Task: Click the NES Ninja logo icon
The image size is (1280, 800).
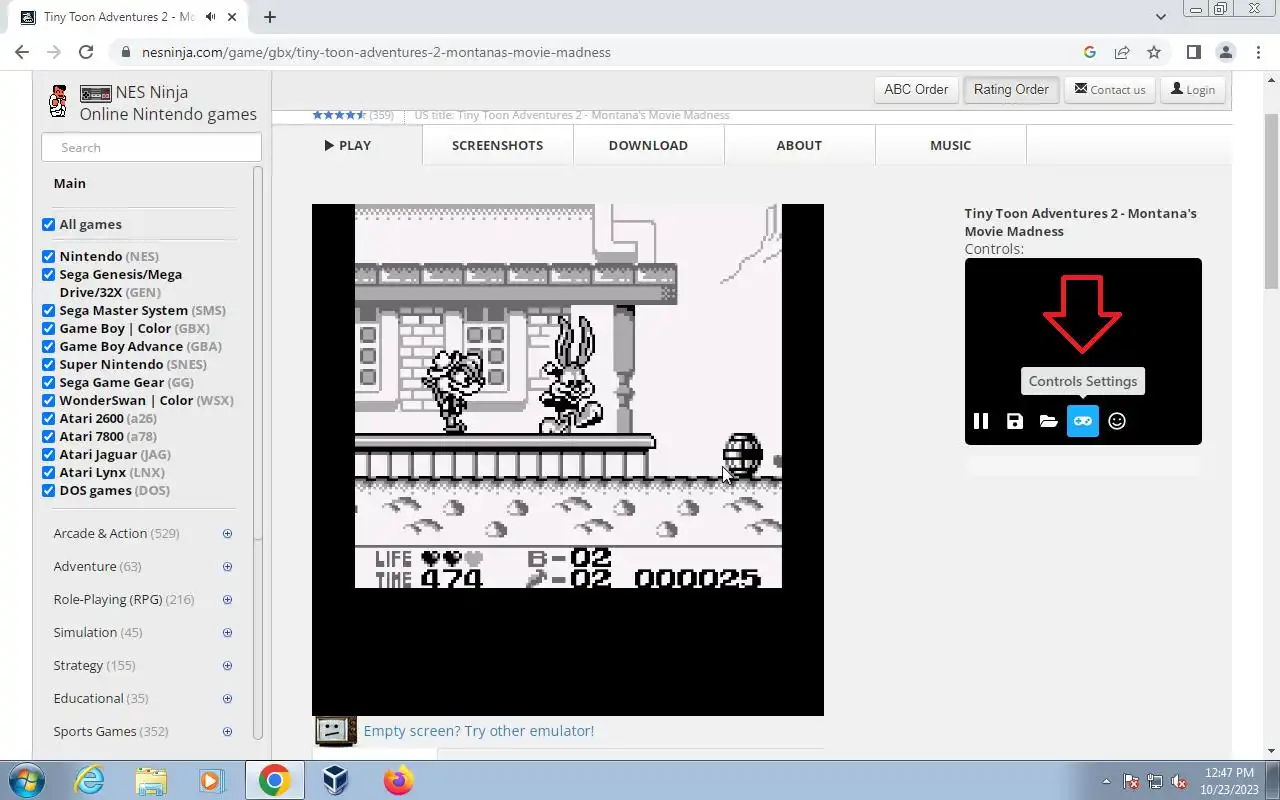Action: pos(59,102)
